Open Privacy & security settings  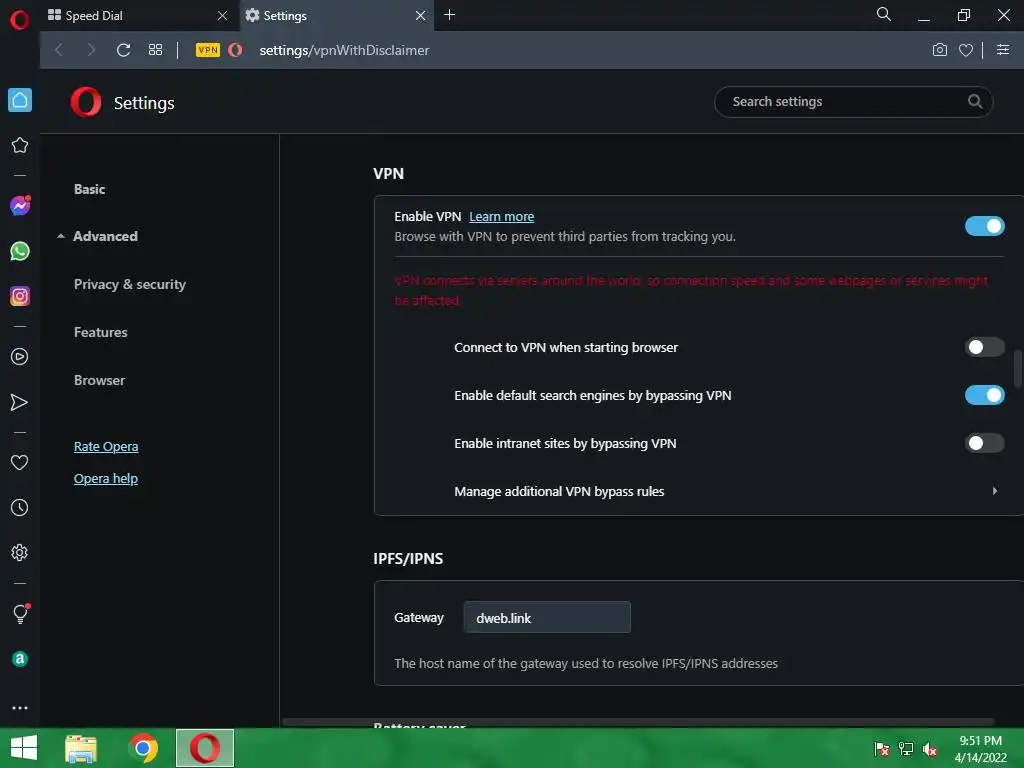pos(130,284)
